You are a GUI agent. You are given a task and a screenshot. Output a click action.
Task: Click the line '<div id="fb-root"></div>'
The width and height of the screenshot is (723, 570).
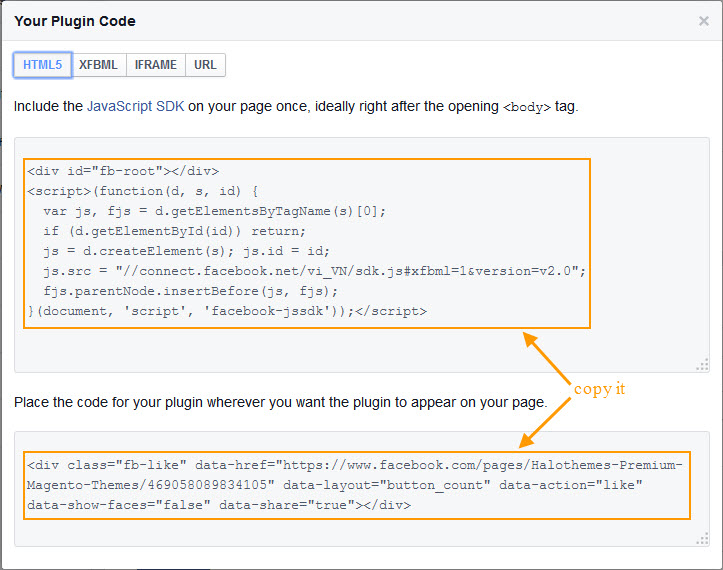coord(123,171)
